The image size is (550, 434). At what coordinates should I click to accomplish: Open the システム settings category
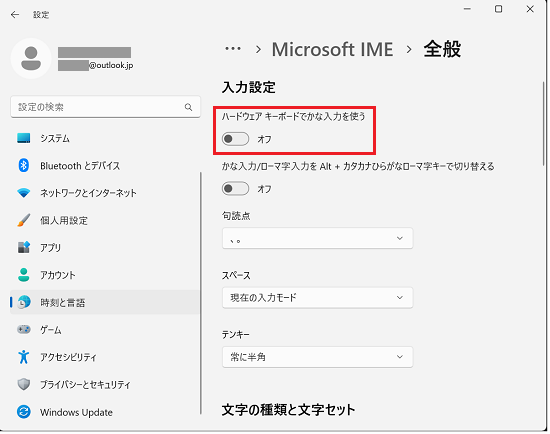pos(105,138)
